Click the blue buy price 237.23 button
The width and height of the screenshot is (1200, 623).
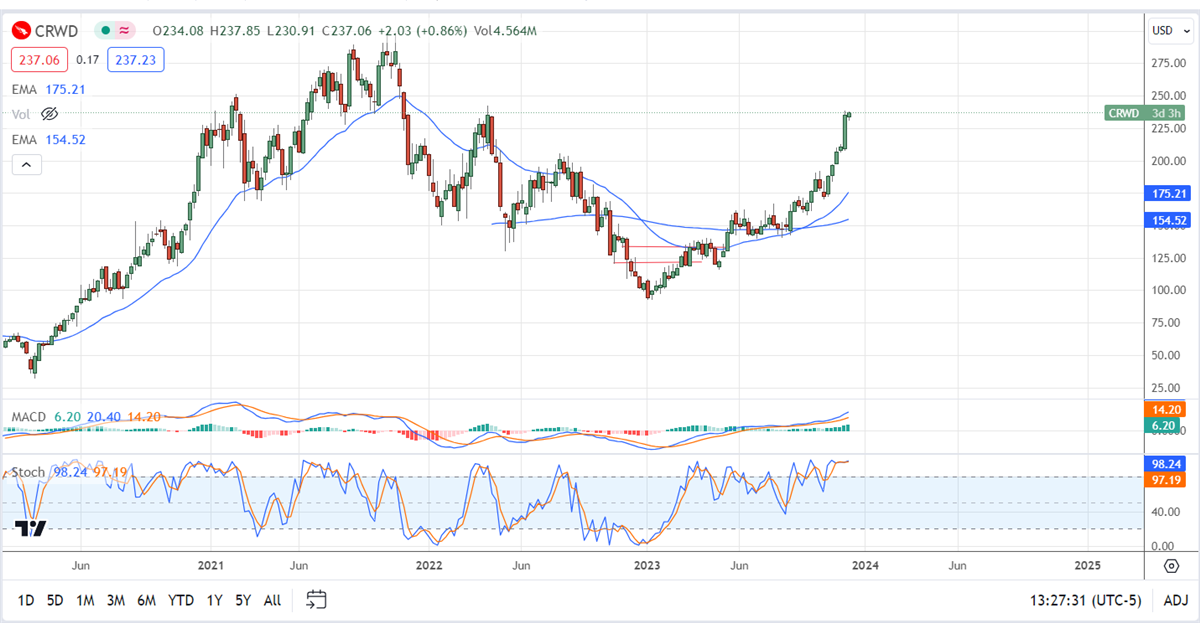point(136,60)
